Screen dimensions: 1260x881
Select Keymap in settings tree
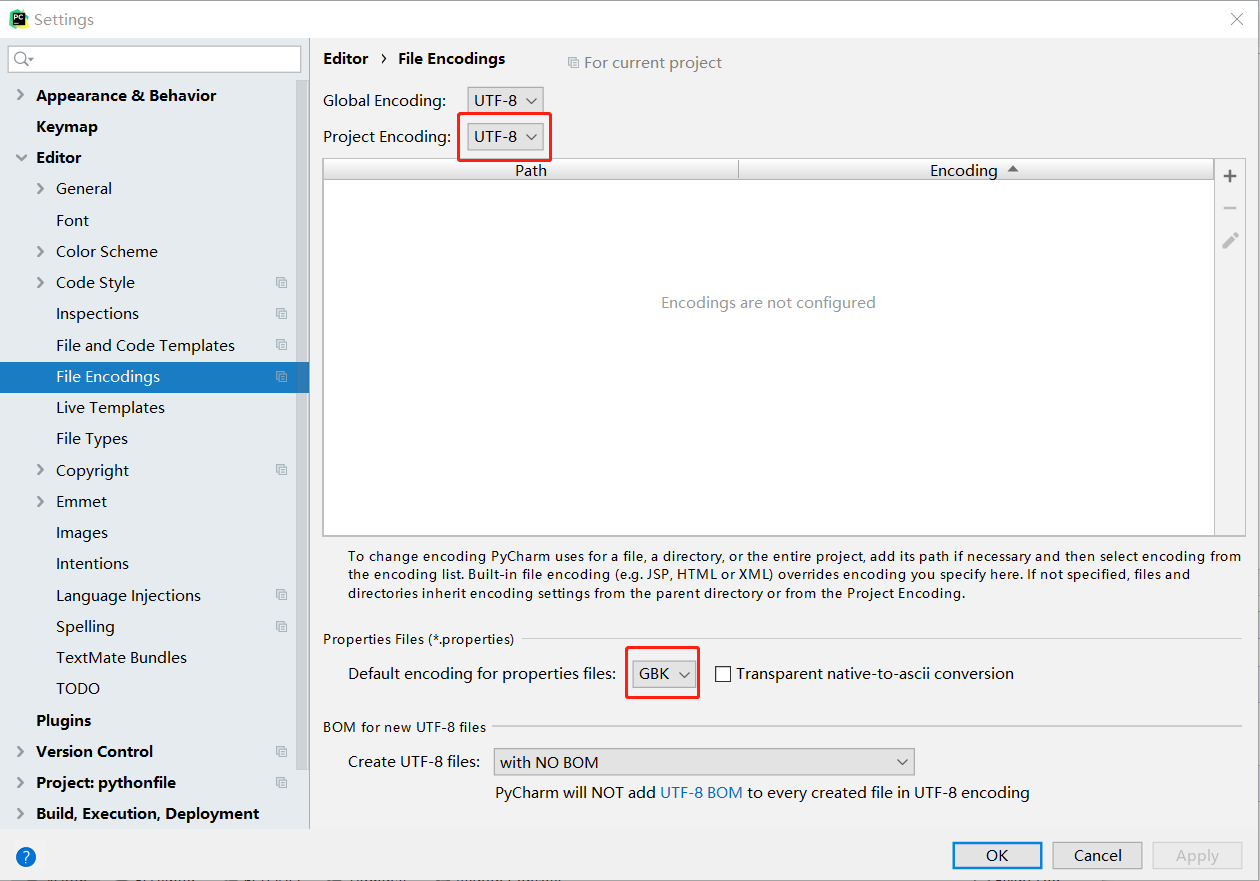pos(67,127)
